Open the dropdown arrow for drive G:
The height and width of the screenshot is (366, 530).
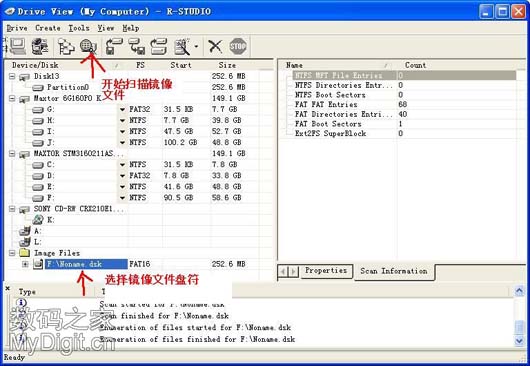click(x=122, y=109)
